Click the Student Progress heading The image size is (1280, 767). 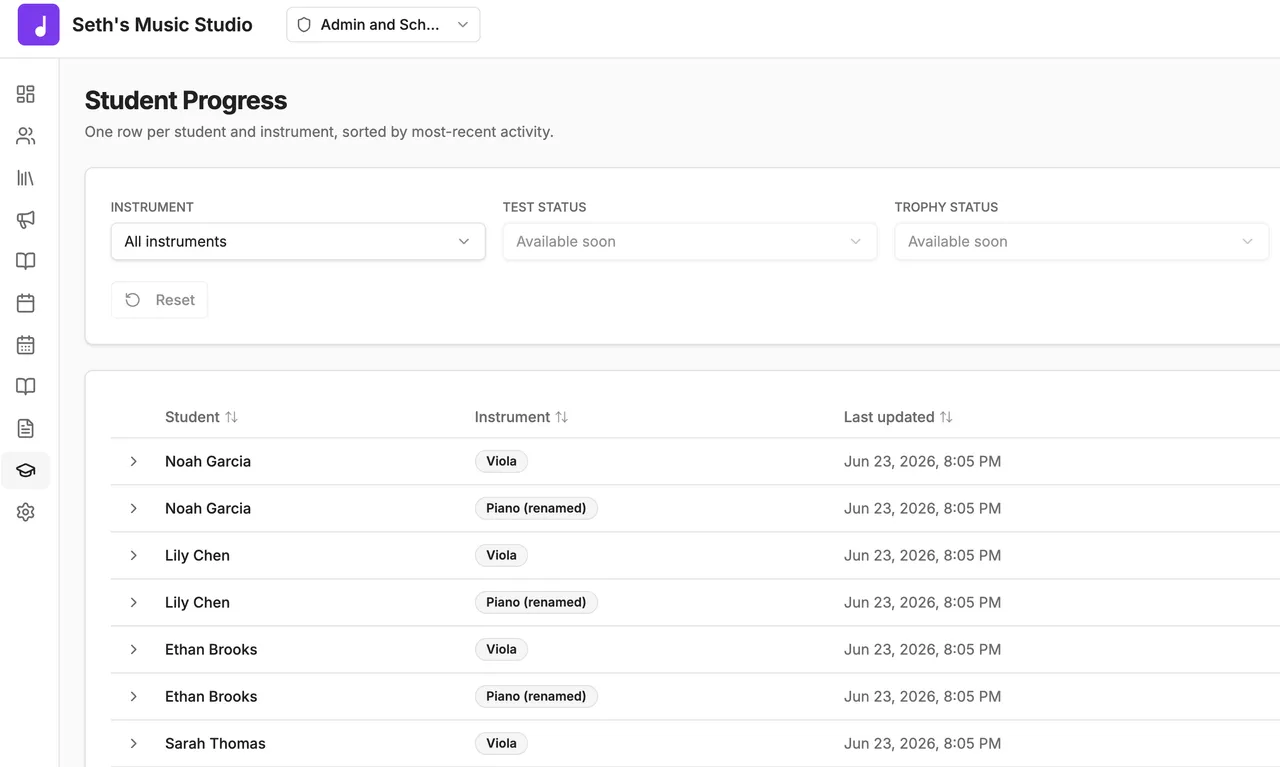click(186, 100)
